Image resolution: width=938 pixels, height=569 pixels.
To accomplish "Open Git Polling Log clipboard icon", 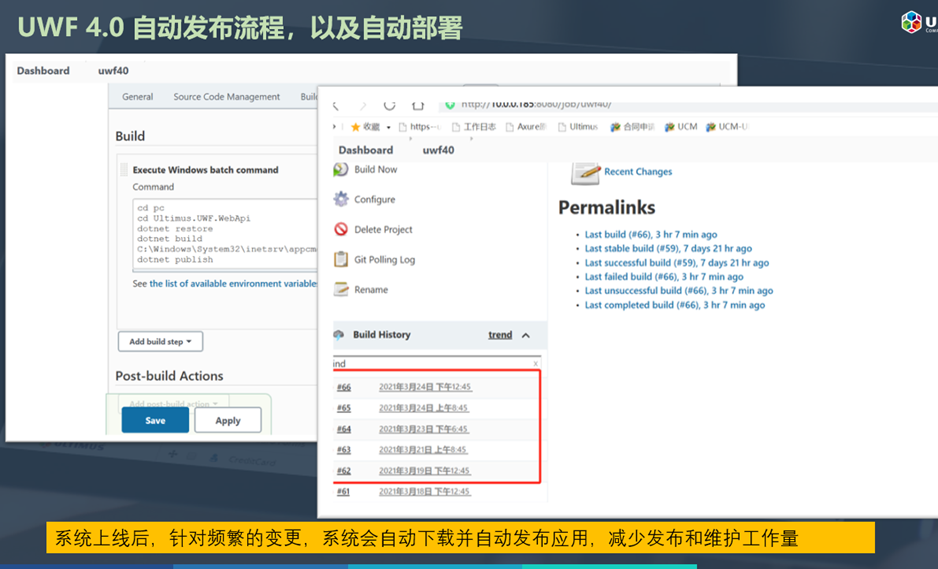I will 341,260.
